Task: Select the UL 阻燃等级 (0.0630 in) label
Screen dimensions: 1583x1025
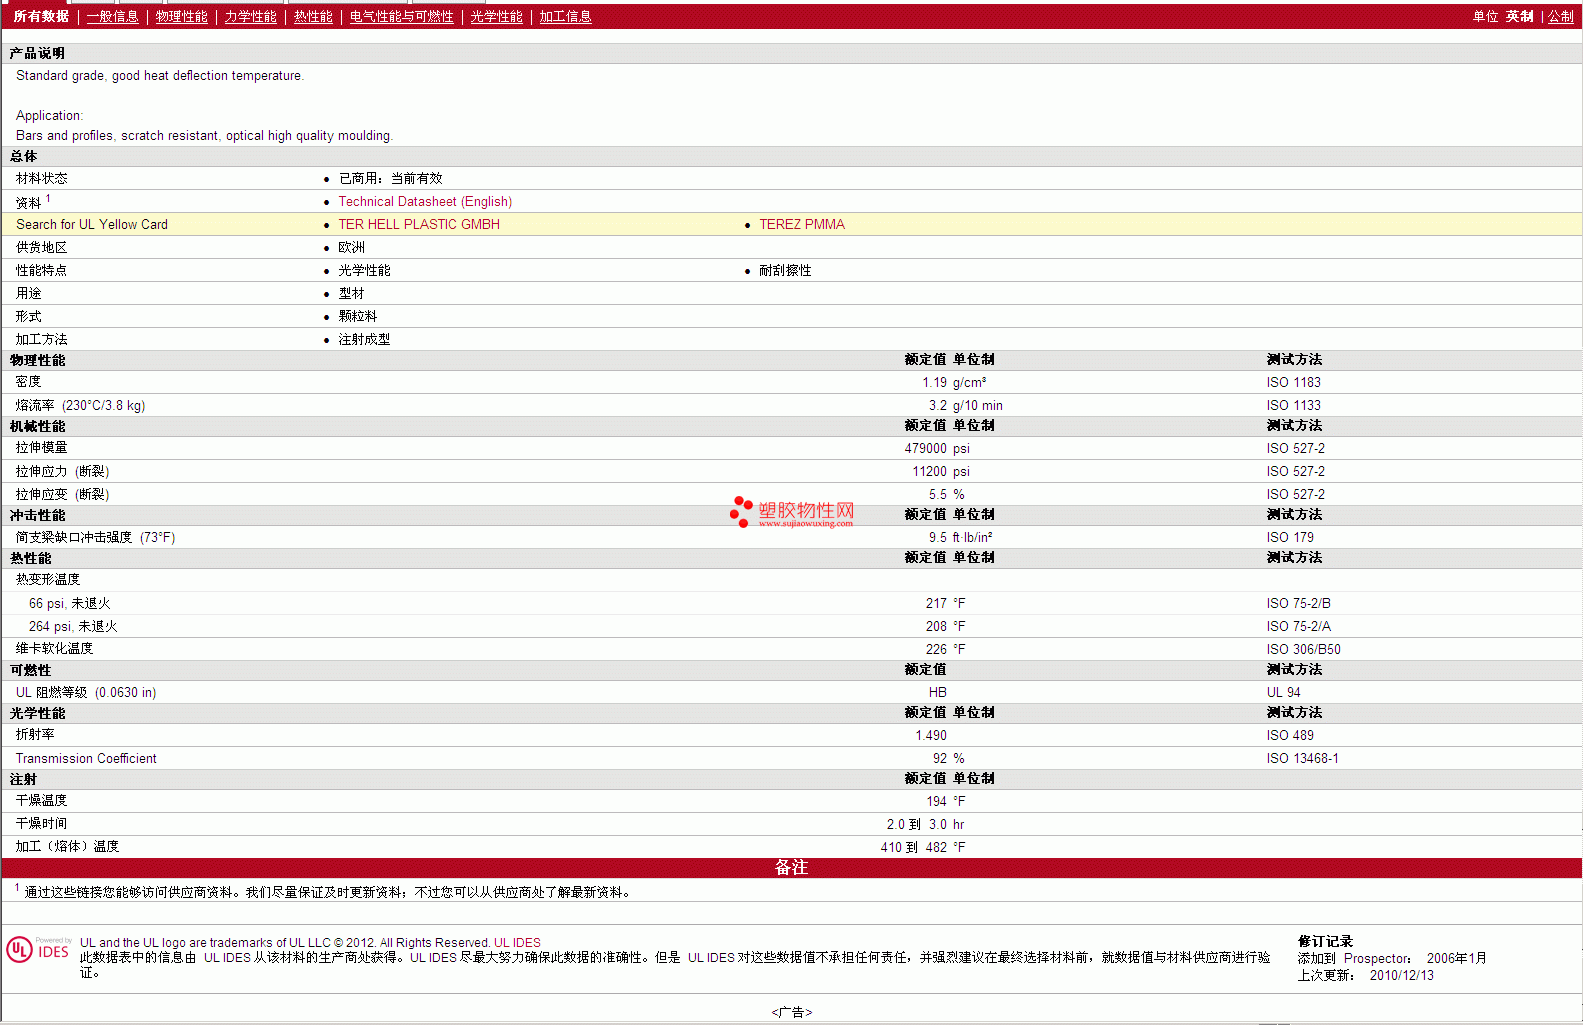Action: [x=86, y=692]
